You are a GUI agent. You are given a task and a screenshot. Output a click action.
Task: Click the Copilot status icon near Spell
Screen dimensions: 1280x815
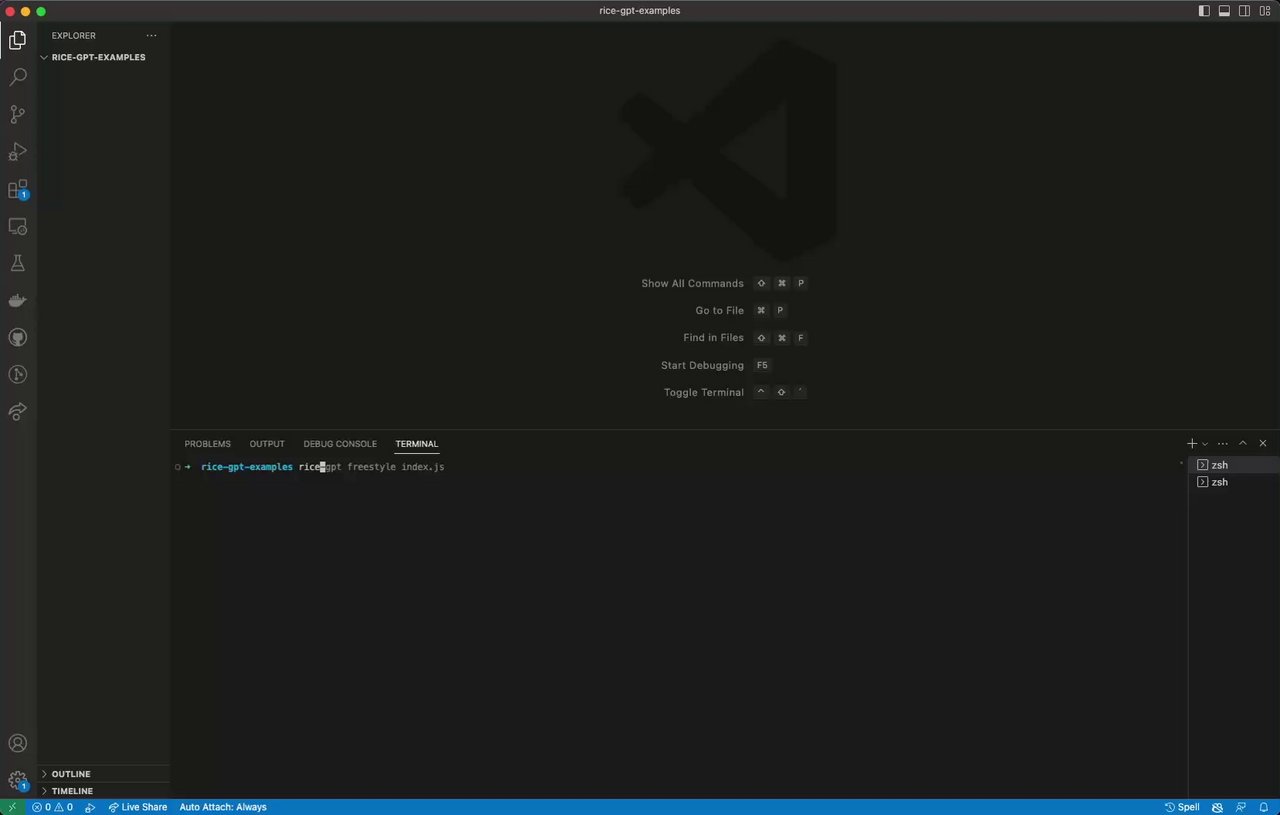point(1217,807)
